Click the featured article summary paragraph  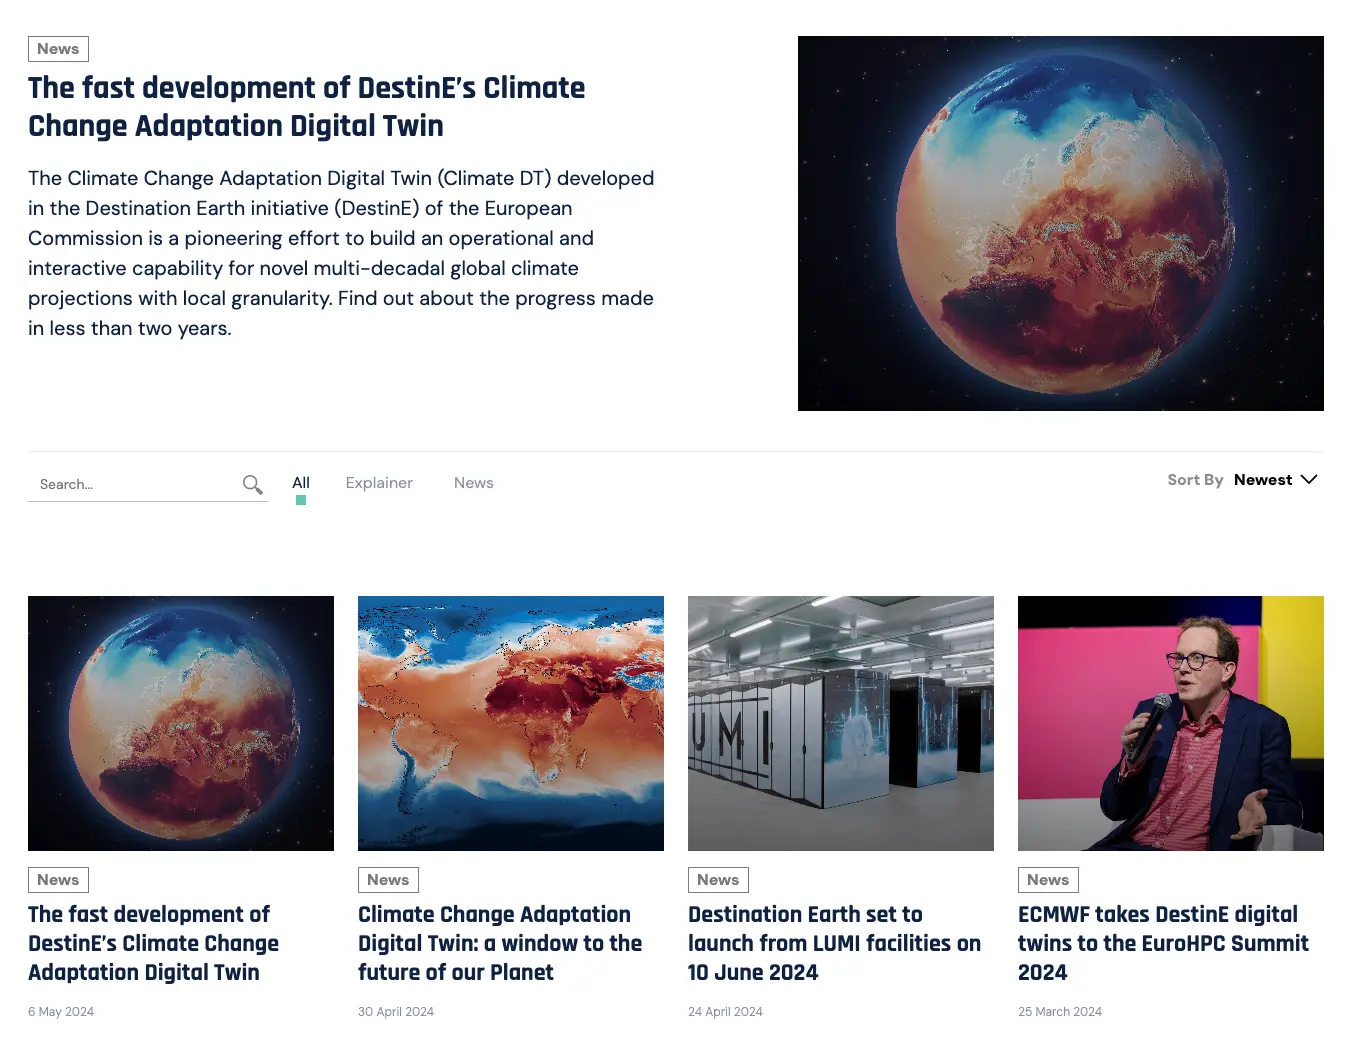[x=341, y=253]
